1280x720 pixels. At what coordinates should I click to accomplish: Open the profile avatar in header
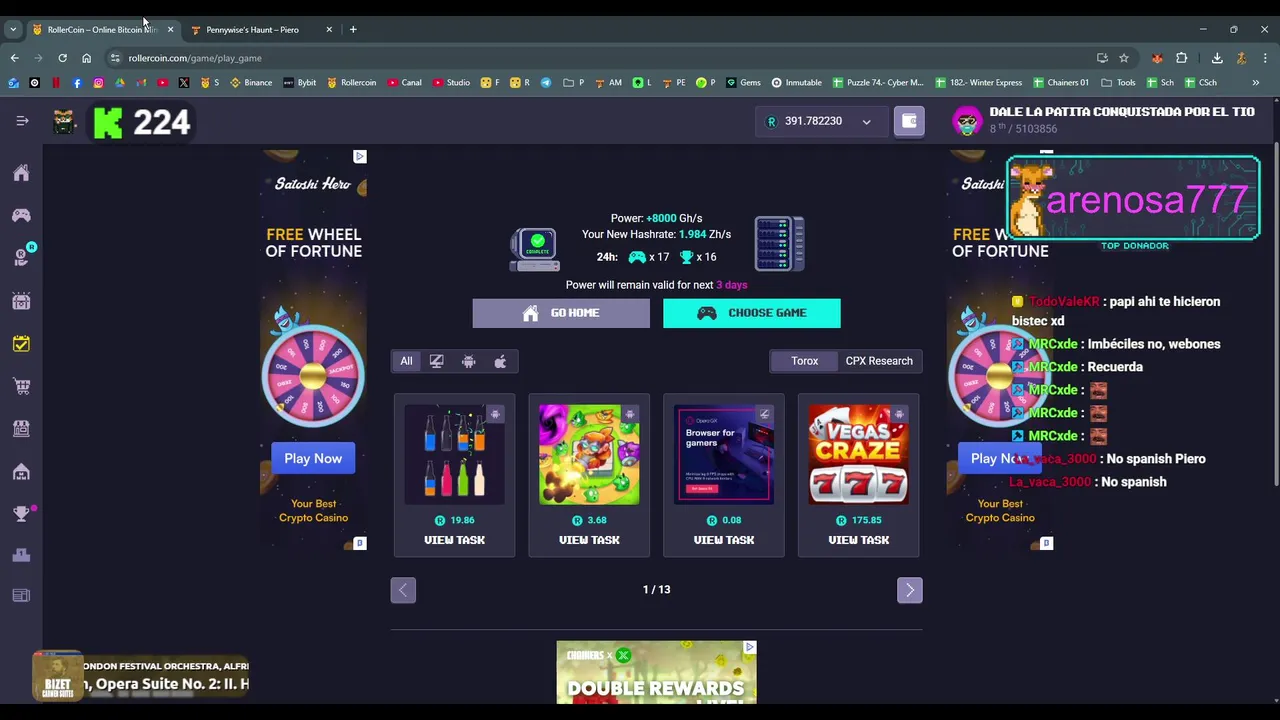[x=967, y=121]
